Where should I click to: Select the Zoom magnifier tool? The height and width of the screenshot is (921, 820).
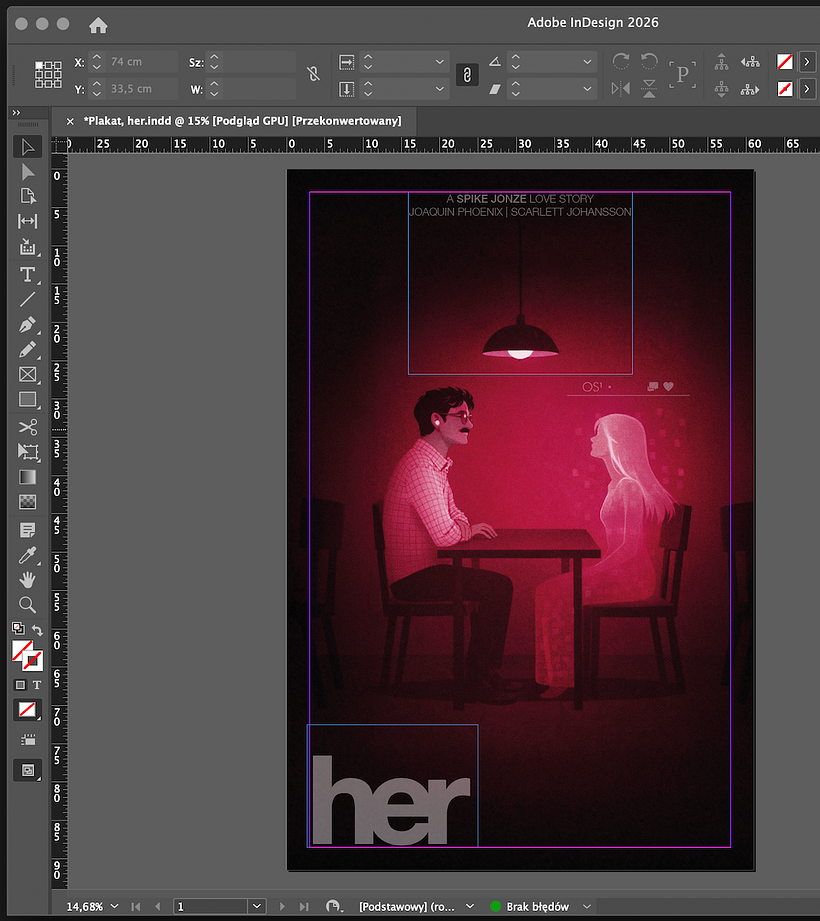pos(27,605)
